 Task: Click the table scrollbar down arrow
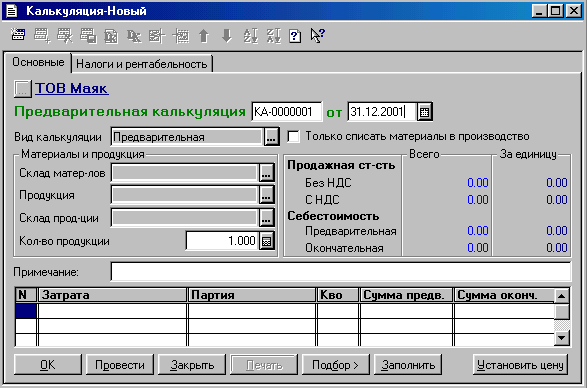click(561, 338)
